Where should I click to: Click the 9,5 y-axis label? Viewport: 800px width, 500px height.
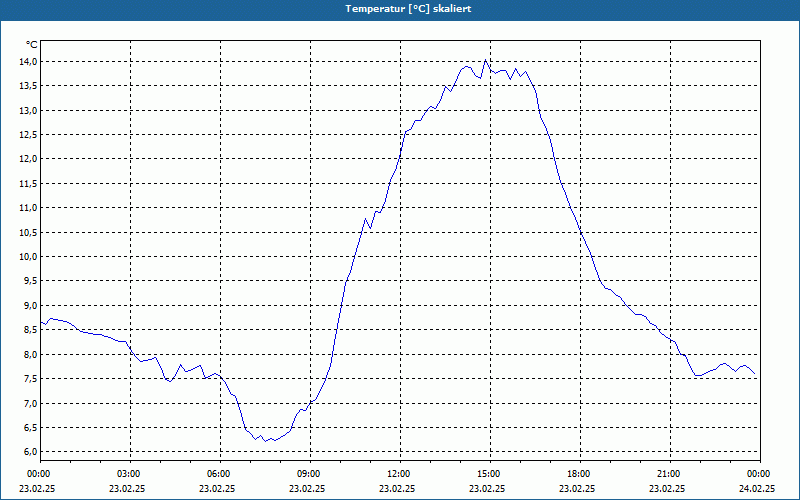click(x=31, y=281)
